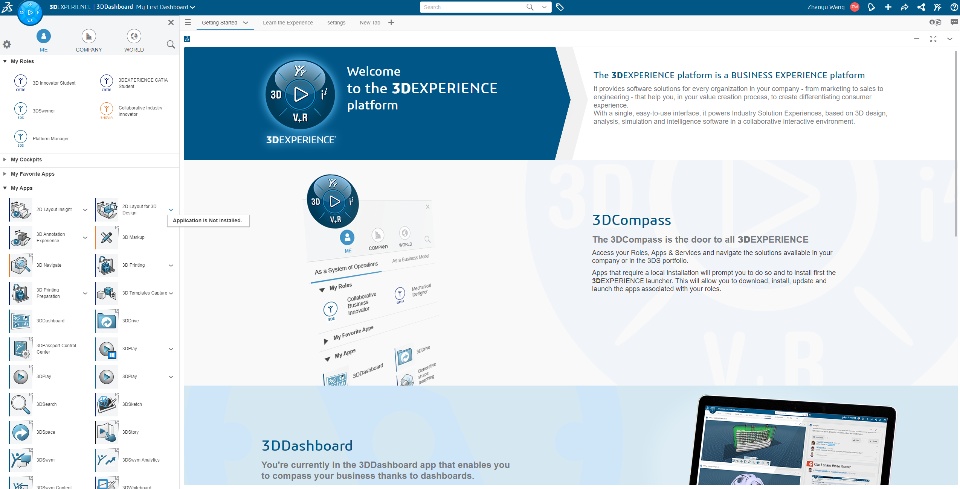The width and height of the screenshot is (960, 489).
Task: Click into the top Search field
Action: pos(473,7)
